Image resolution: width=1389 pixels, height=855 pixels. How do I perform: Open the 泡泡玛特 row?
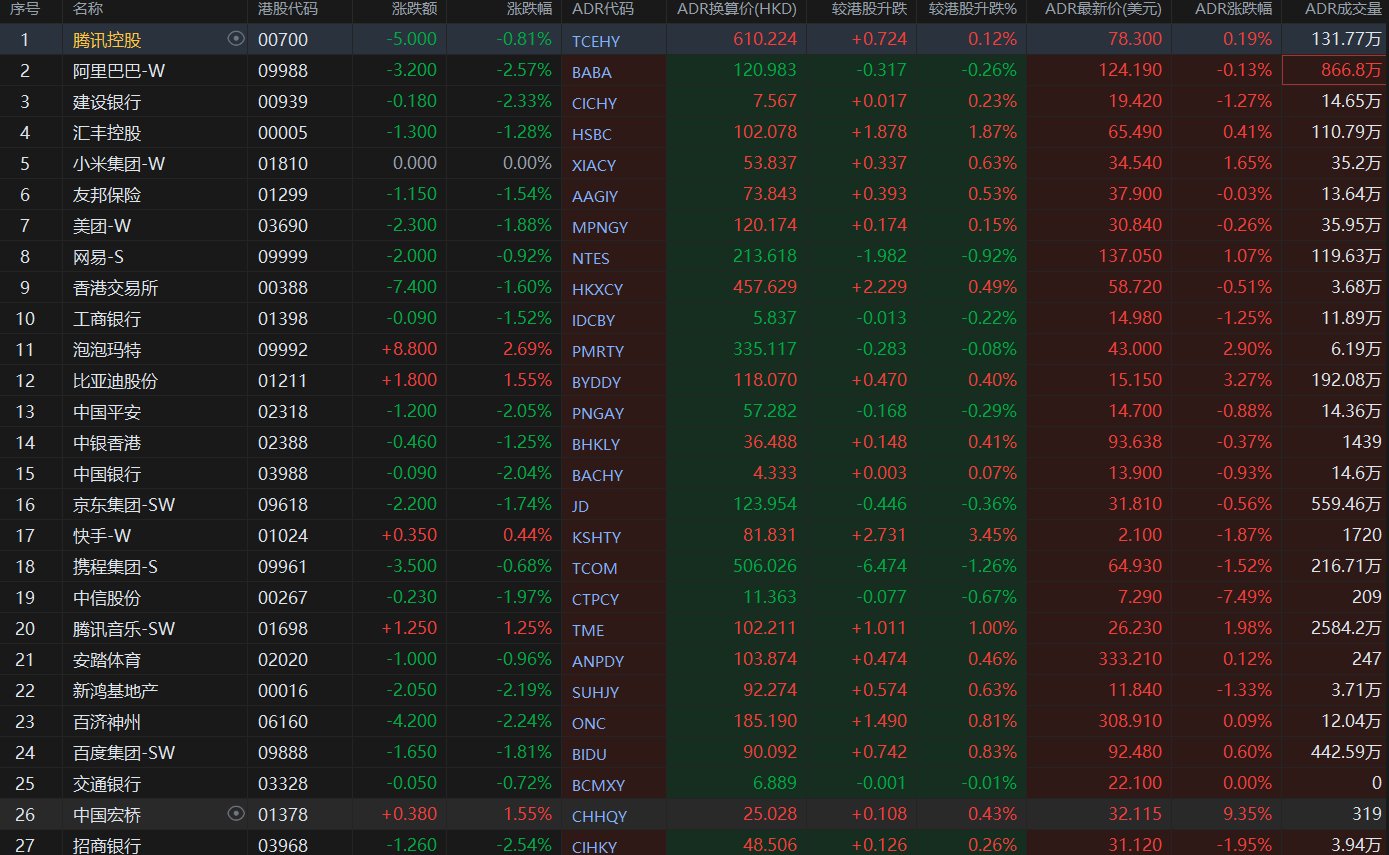694,350
